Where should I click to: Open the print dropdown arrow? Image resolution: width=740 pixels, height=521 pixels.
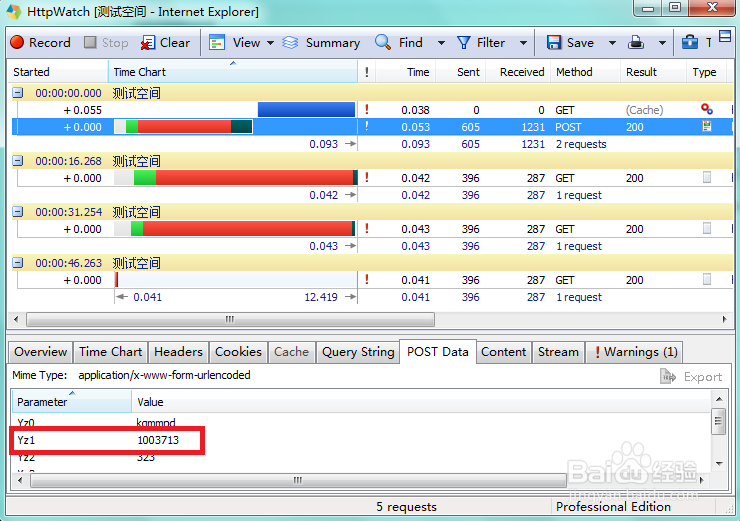[x=662, y=43]
